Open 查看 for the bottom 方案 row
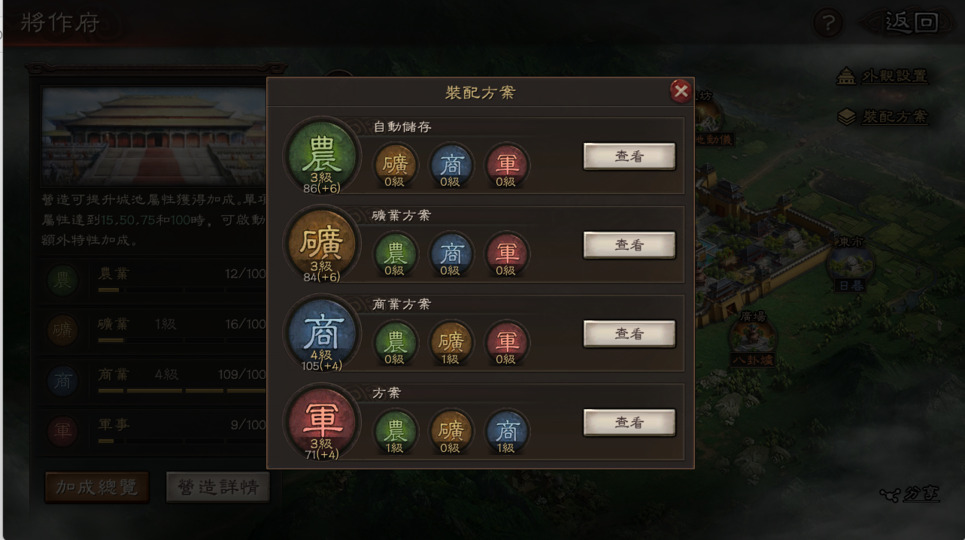965x540 pixels. 629,422
